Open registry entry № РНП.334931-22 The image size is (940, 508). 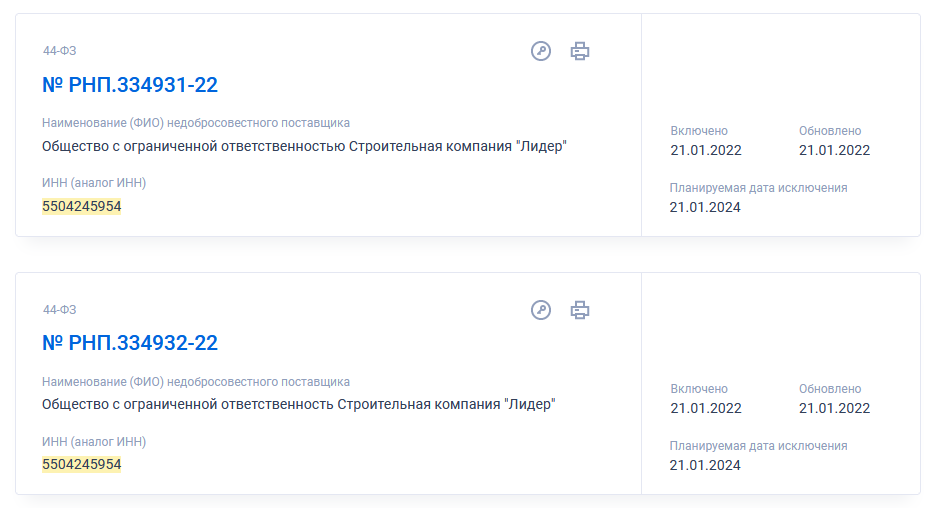[x=130, y=85]
